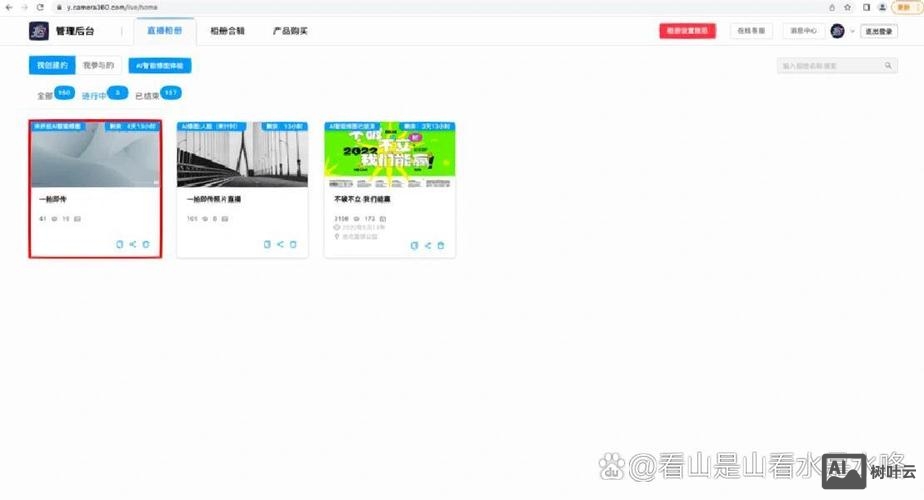Click the Camera360 logo beside 管理后台
Image resolution: width=924 pixels, height=500 pixels.
[x=39, y=31]
